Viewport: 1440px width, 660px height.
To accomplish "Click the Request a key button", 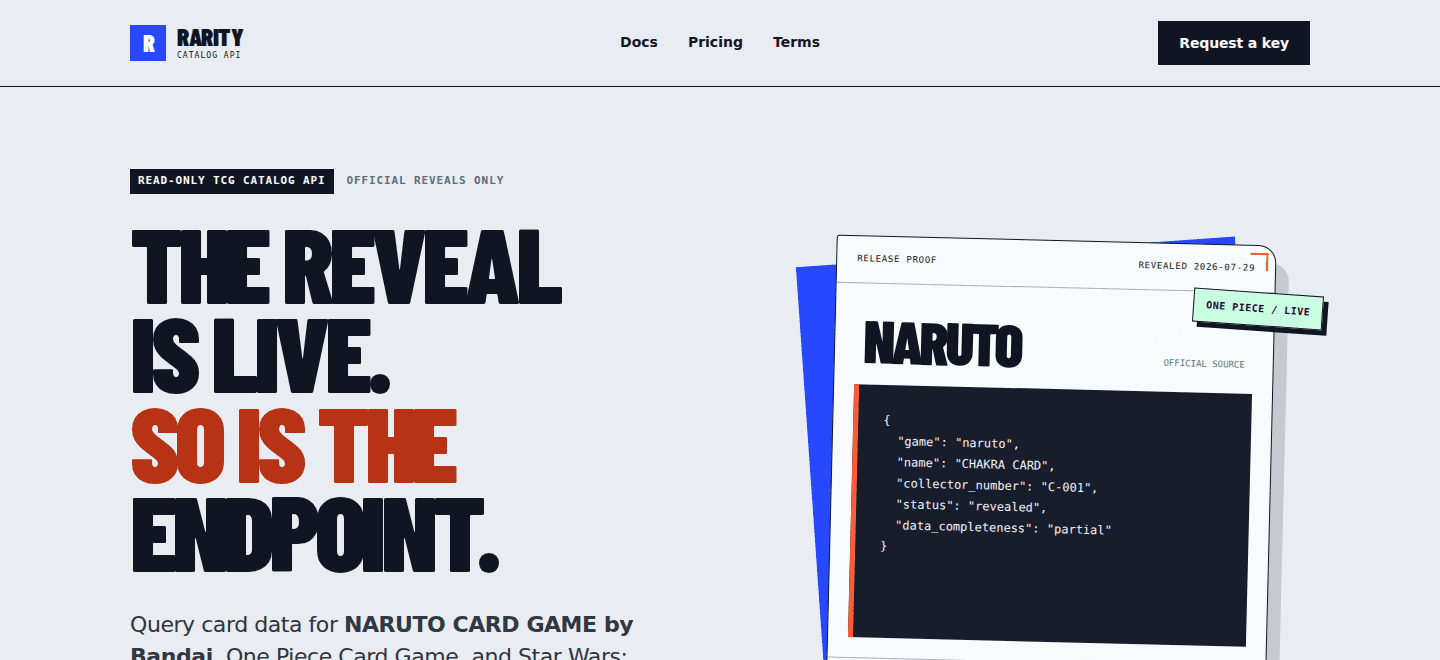I will (x=1234, y=43).
